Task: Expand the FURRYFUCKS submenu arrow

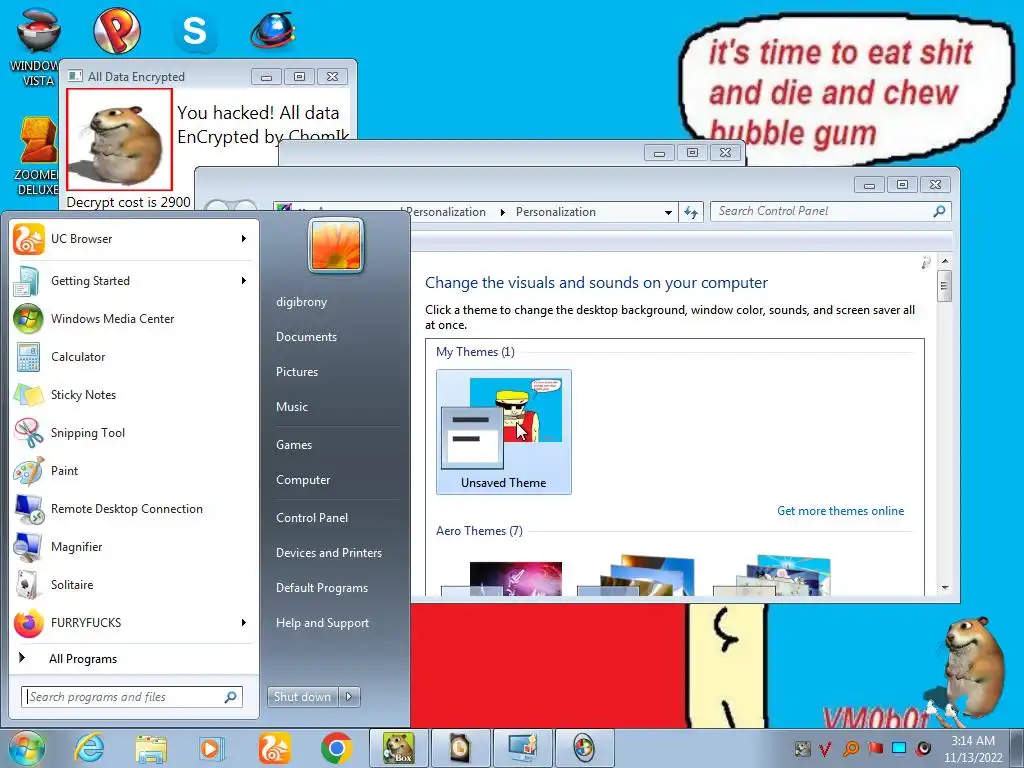Action: click(244, 622)
